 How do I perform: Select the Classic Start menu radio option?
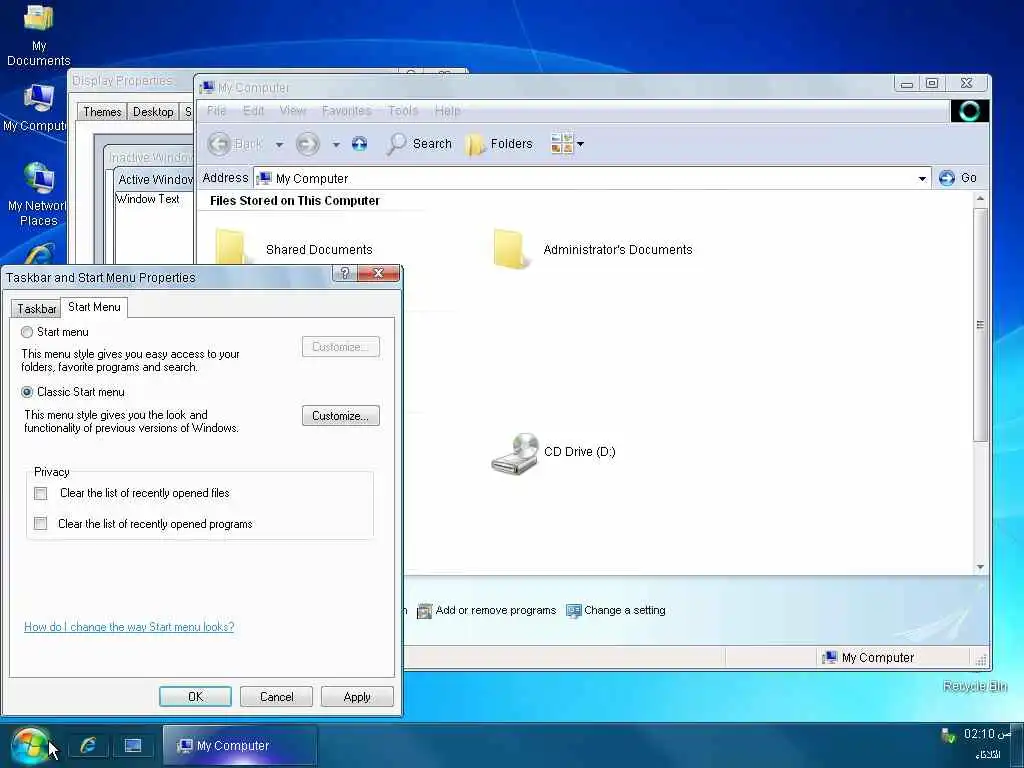pyautogui.click(x=27, y=392)
